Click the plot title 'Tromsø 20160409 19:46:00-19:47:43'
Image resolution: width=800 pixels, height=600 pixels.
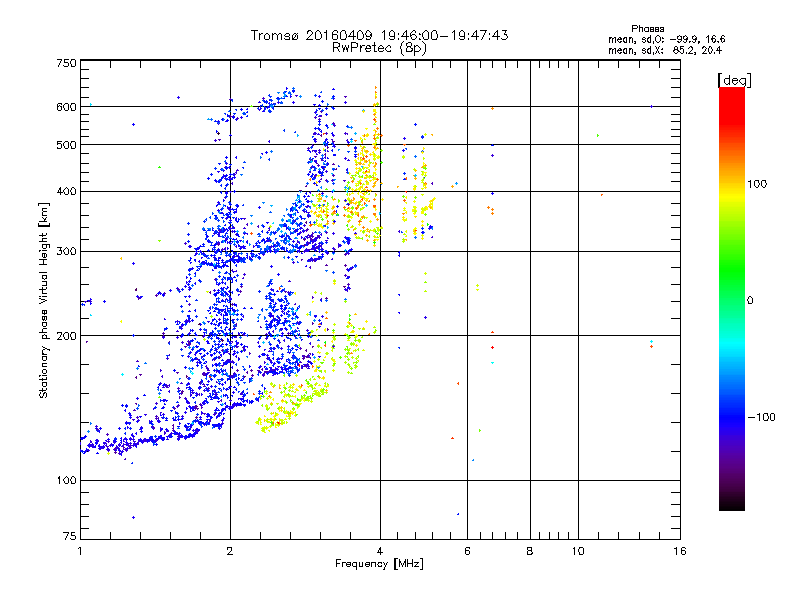(x=379, y=35)
